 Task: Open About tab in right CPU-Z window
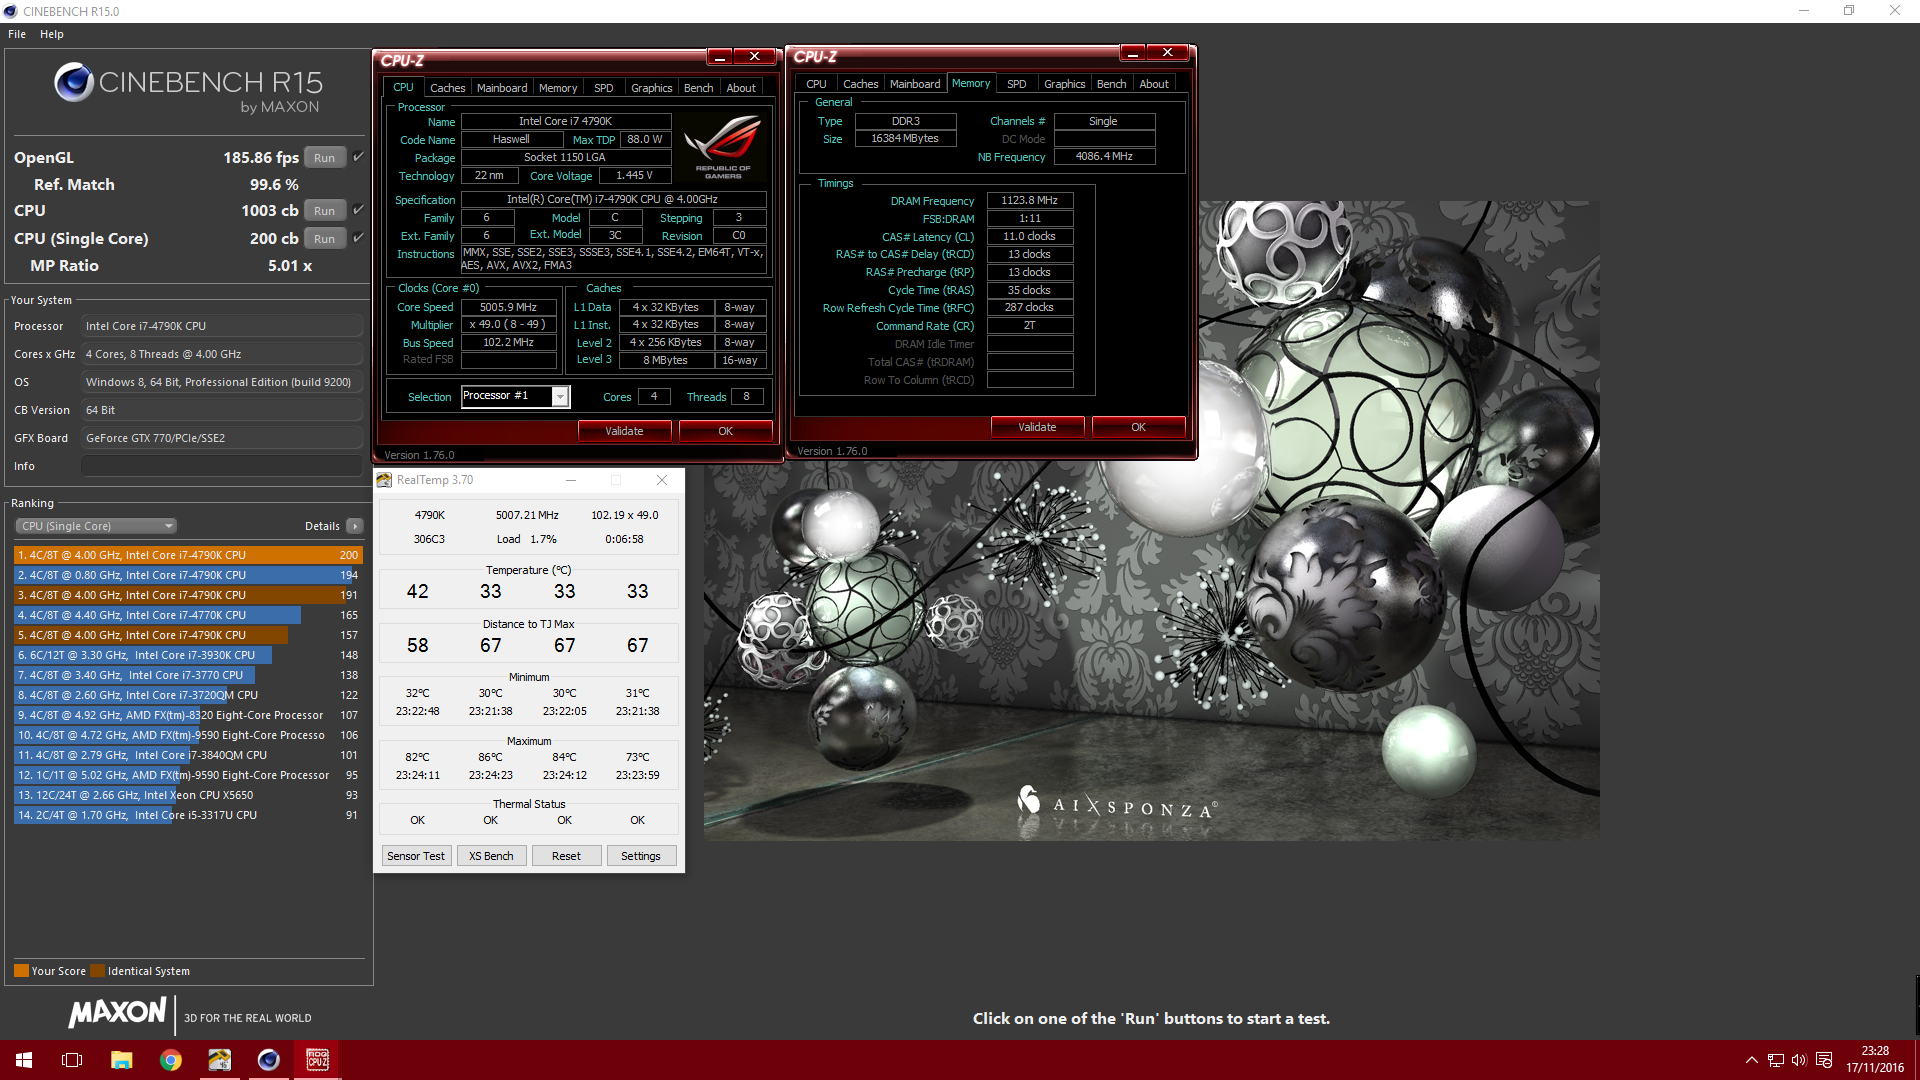coord(1154,84)
